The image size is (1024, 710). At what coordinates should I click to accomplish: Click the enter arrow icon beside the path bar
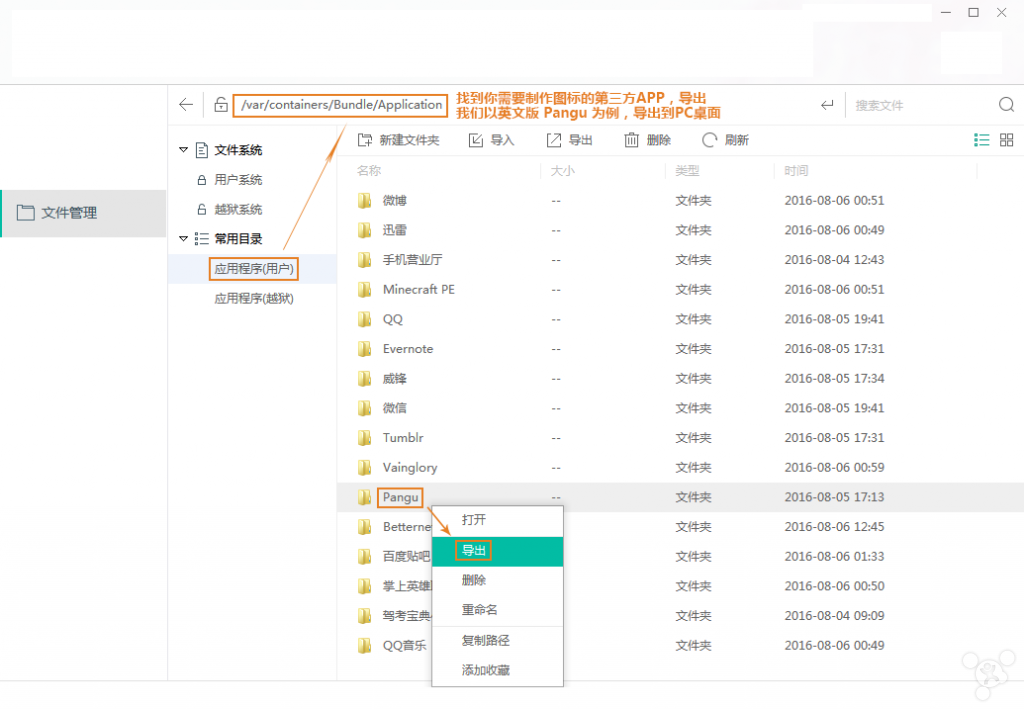[827, 105]
